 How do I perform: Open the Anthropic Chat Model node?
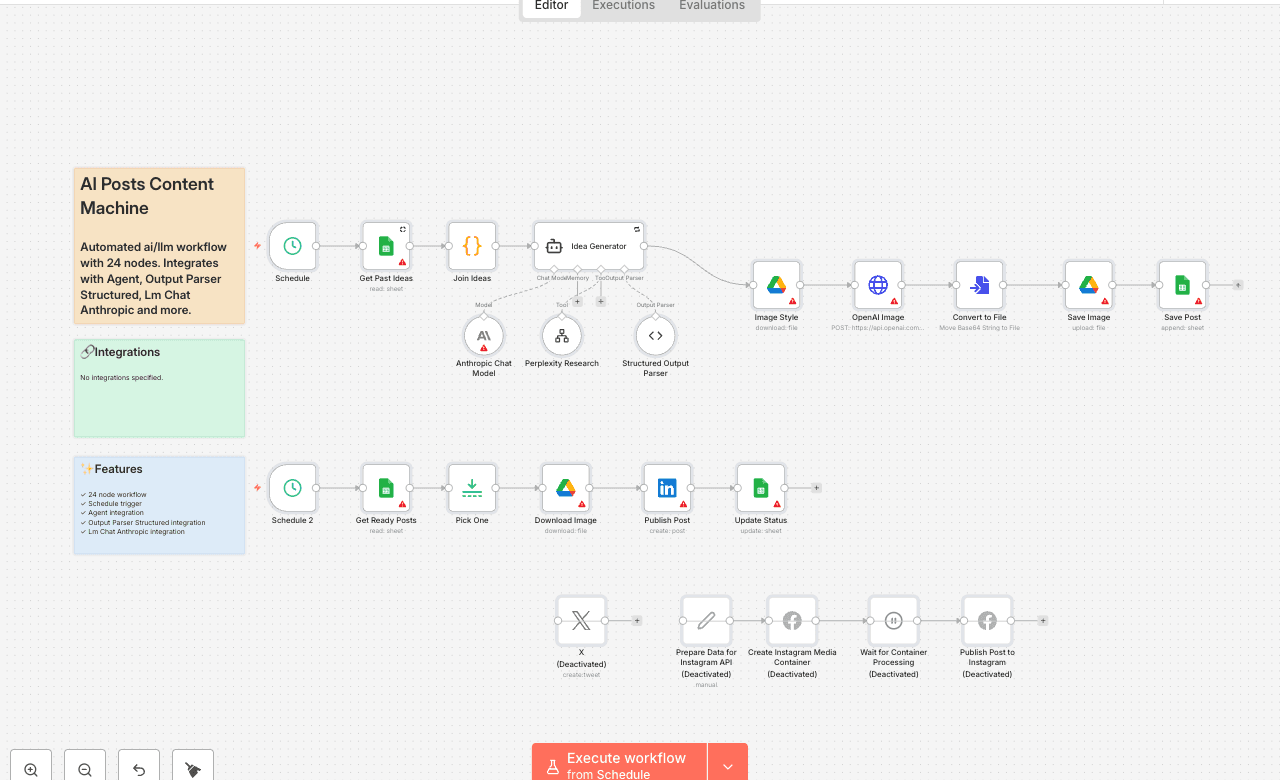(x=483, y=336)
